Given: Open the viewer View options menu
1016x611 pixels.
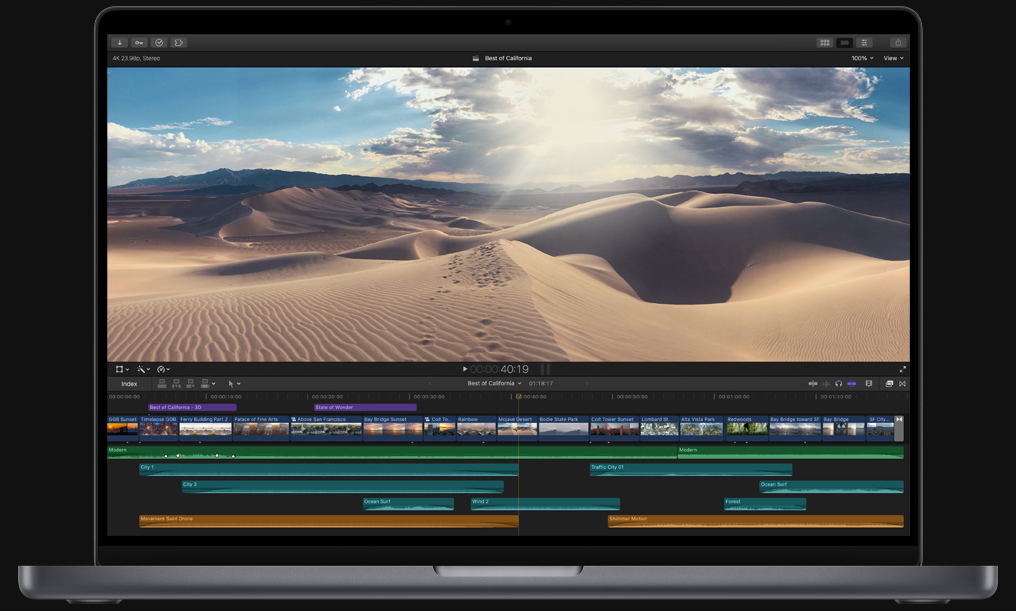Looking at the screenshot, I should point(894,58).
